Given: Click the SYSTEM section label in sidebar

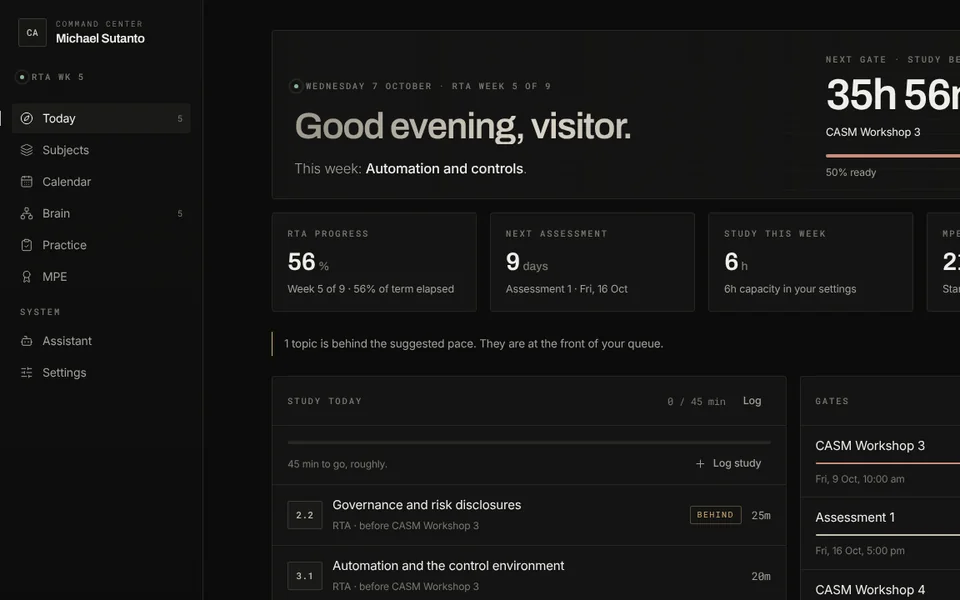Looking at the screenshot, I should 40,312.
